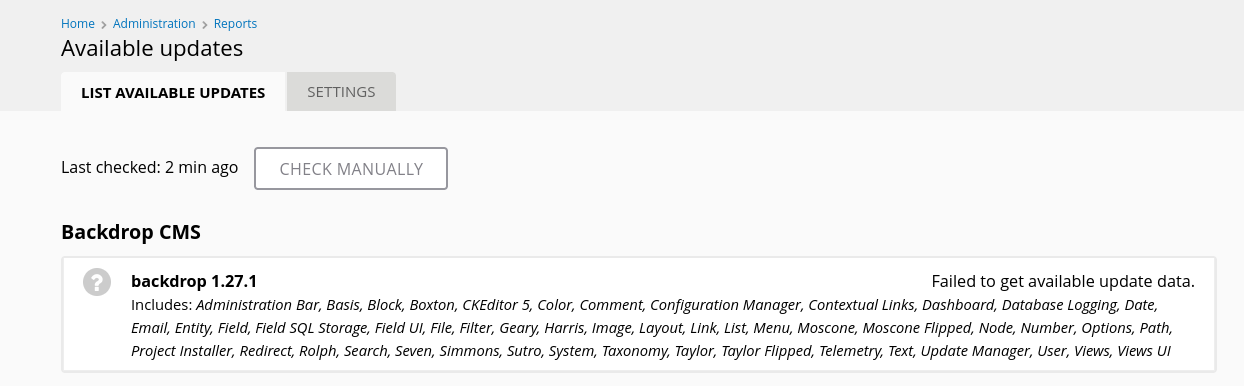The image size is (1244, 386).
Task: Go to the Home breadcrumb link
Action: point(78,23)
